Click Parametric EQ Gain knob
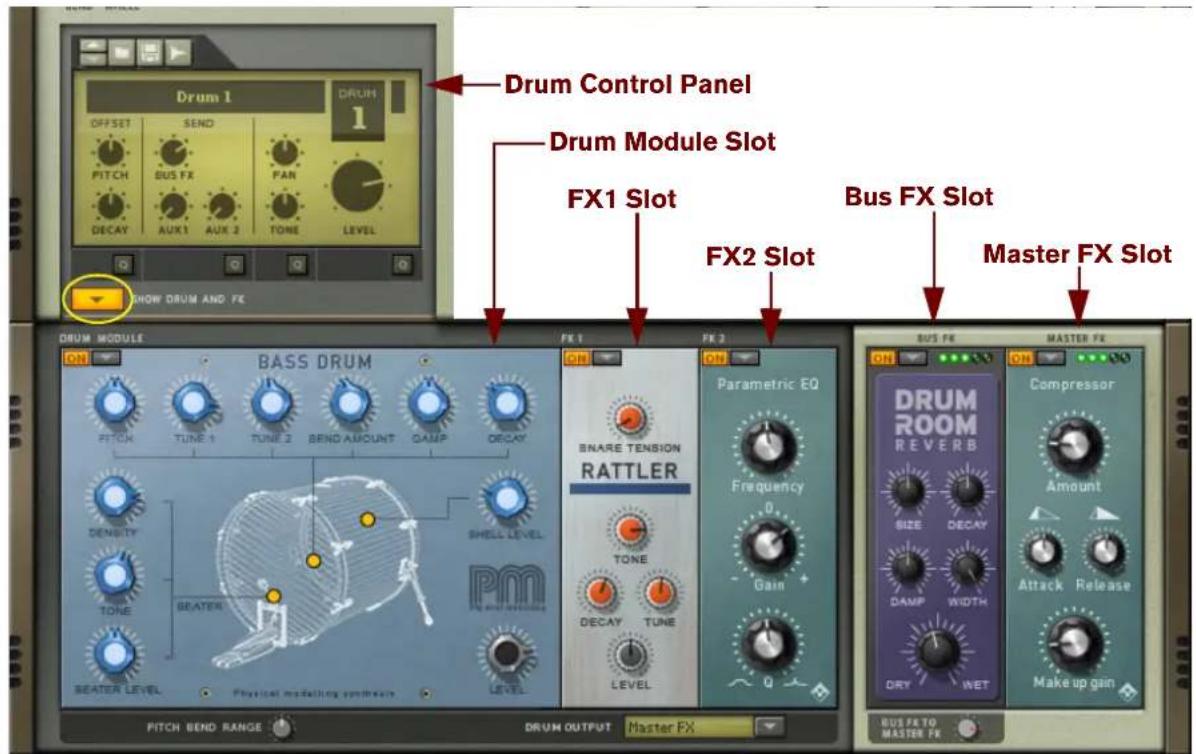 click(x=768, y=546)
